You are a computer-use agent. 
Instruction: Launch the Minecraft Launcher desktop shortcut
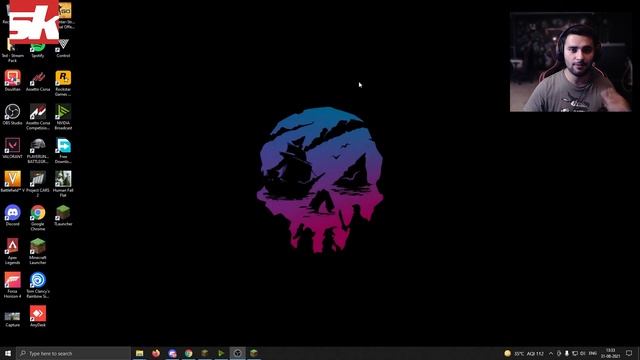pos(38,251)
